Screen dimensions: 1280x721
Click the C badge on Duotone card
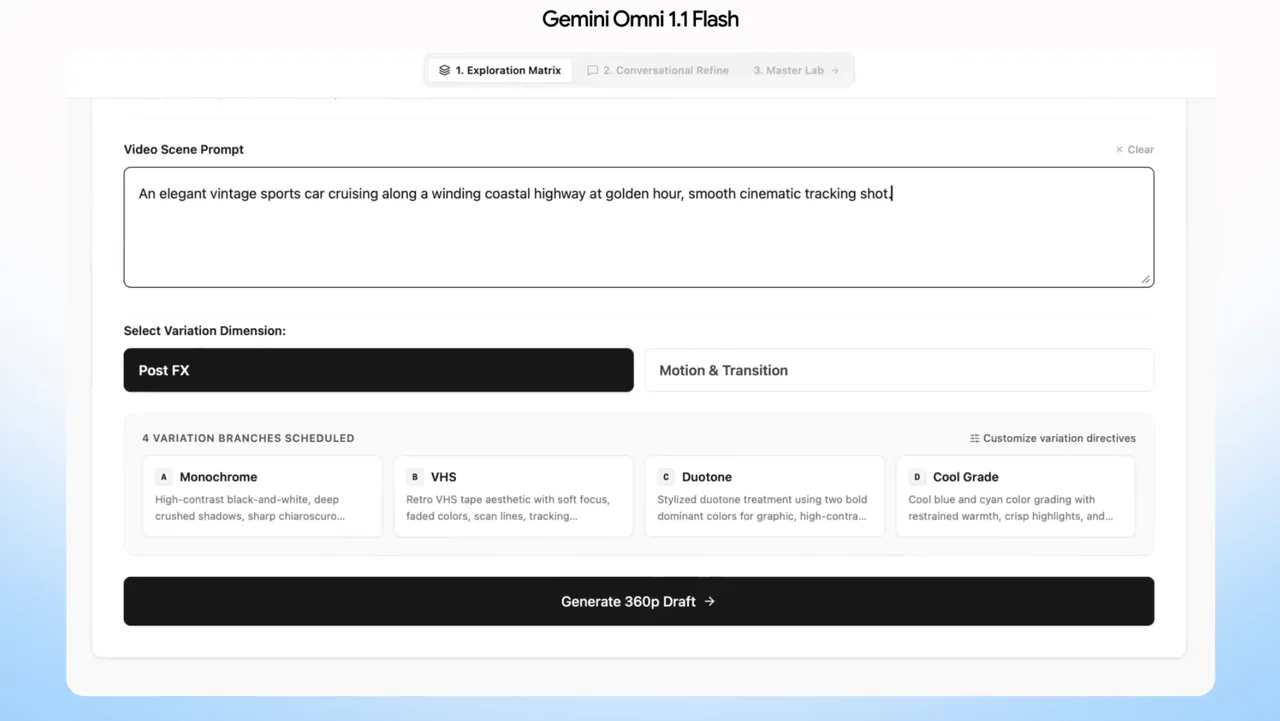[666, 477]
